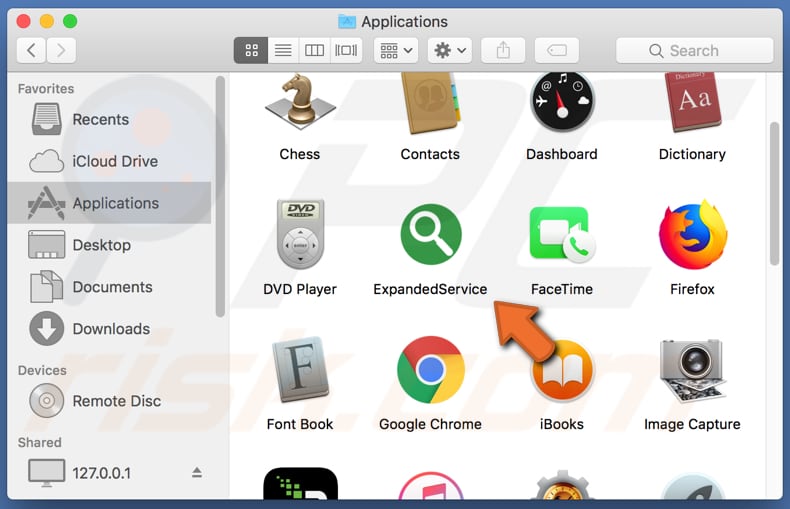Click the Back navigation button
This screenshot has width=790, height=509.
pyautogui.click(x=32, y=50)
